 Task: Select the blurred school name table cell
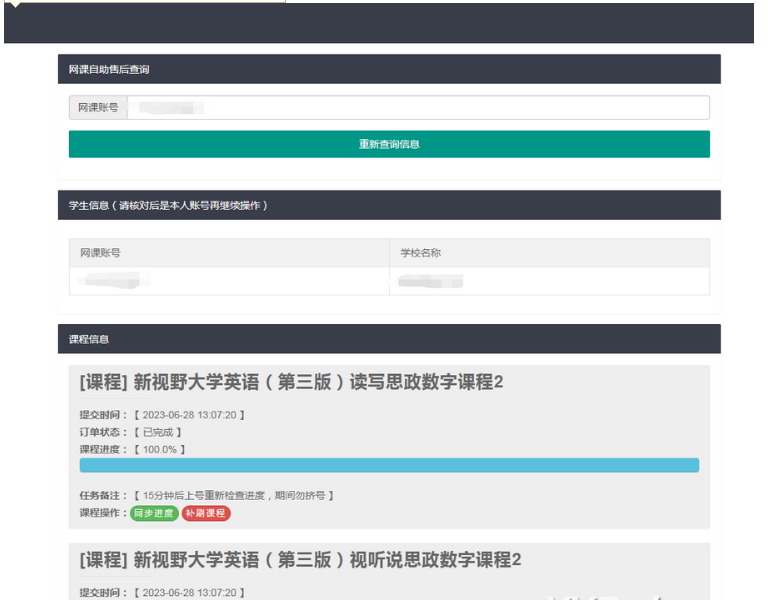coord(549,281)
